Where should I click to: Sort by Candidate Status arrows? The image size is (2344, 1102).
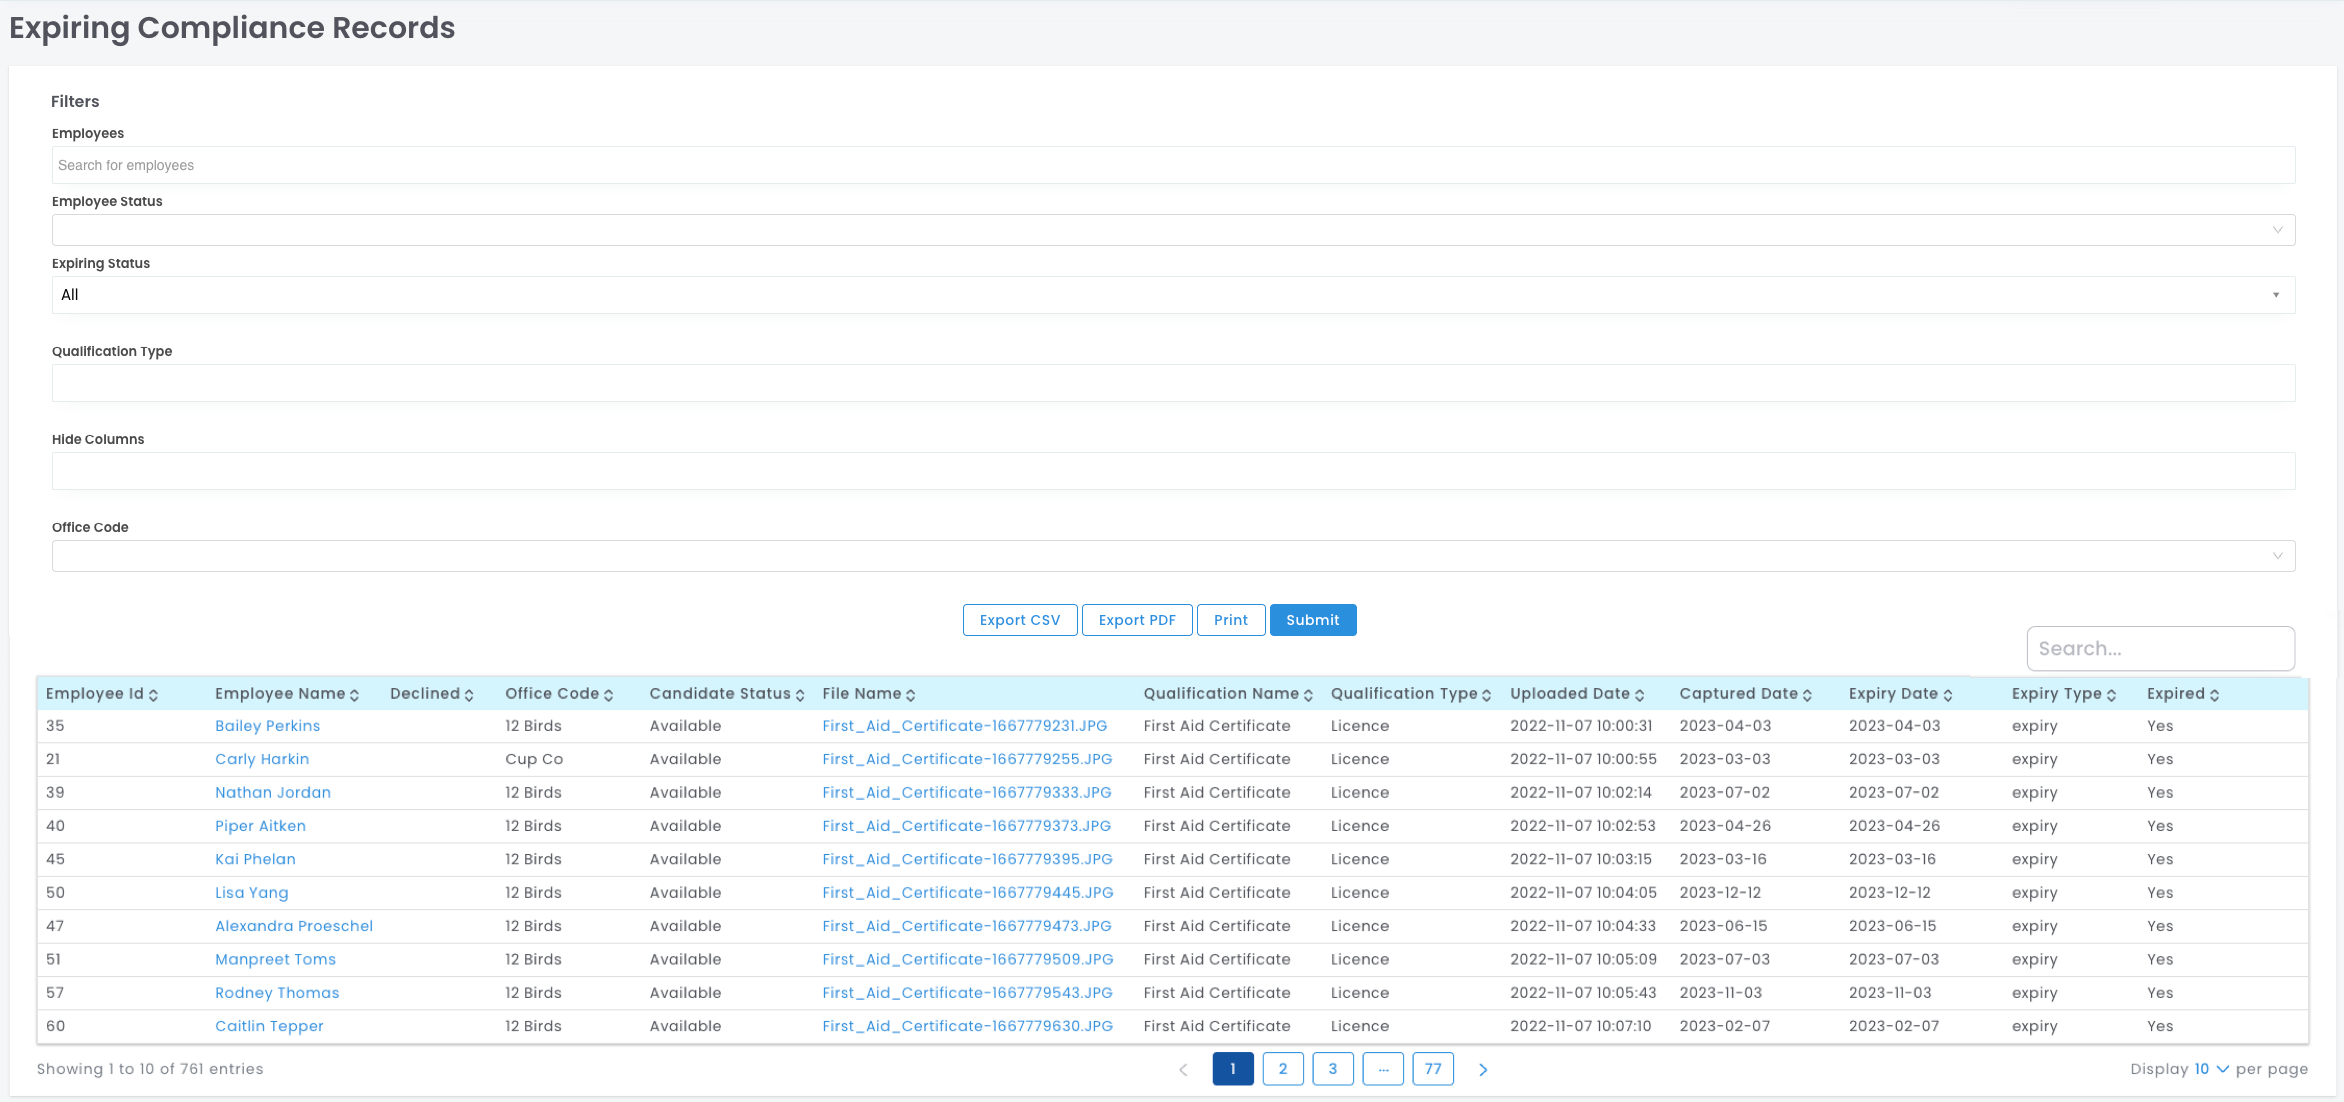(800, 695)
